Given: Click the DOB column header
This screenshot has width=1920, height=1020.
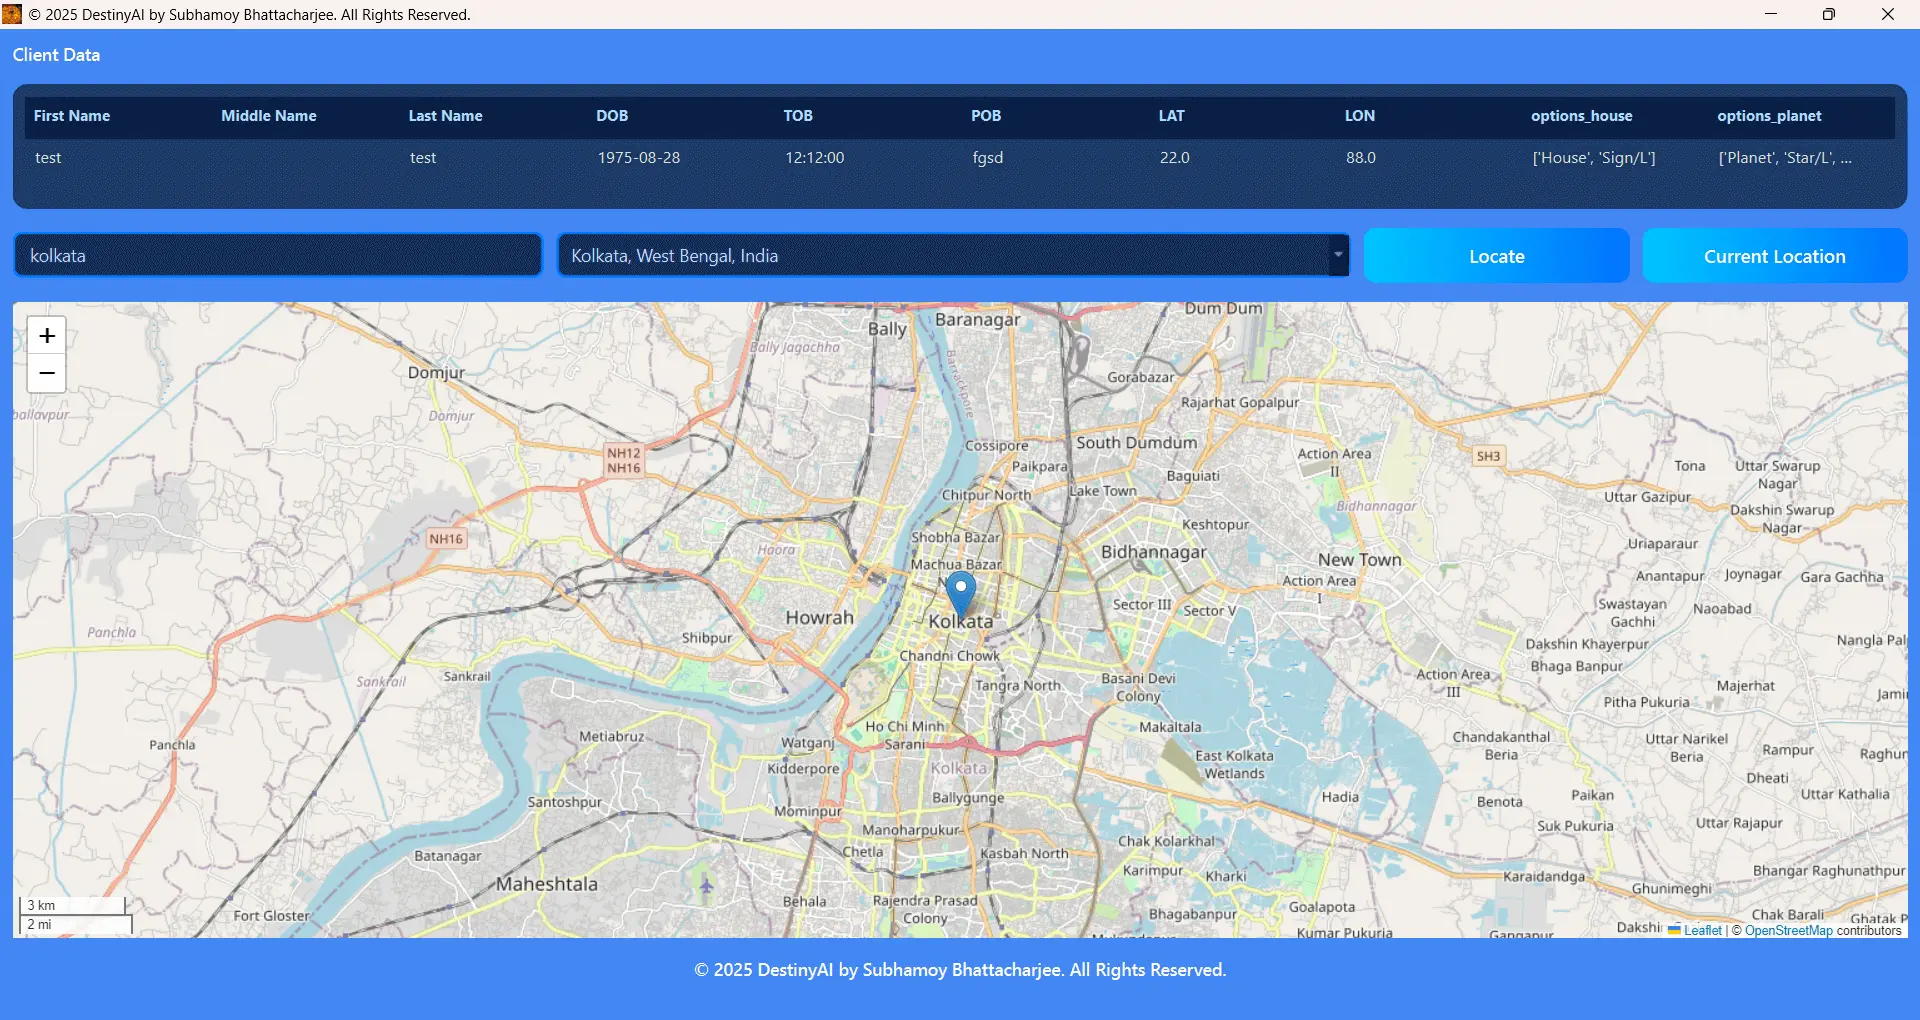Looking at the screenshot, I should point(612,116).
